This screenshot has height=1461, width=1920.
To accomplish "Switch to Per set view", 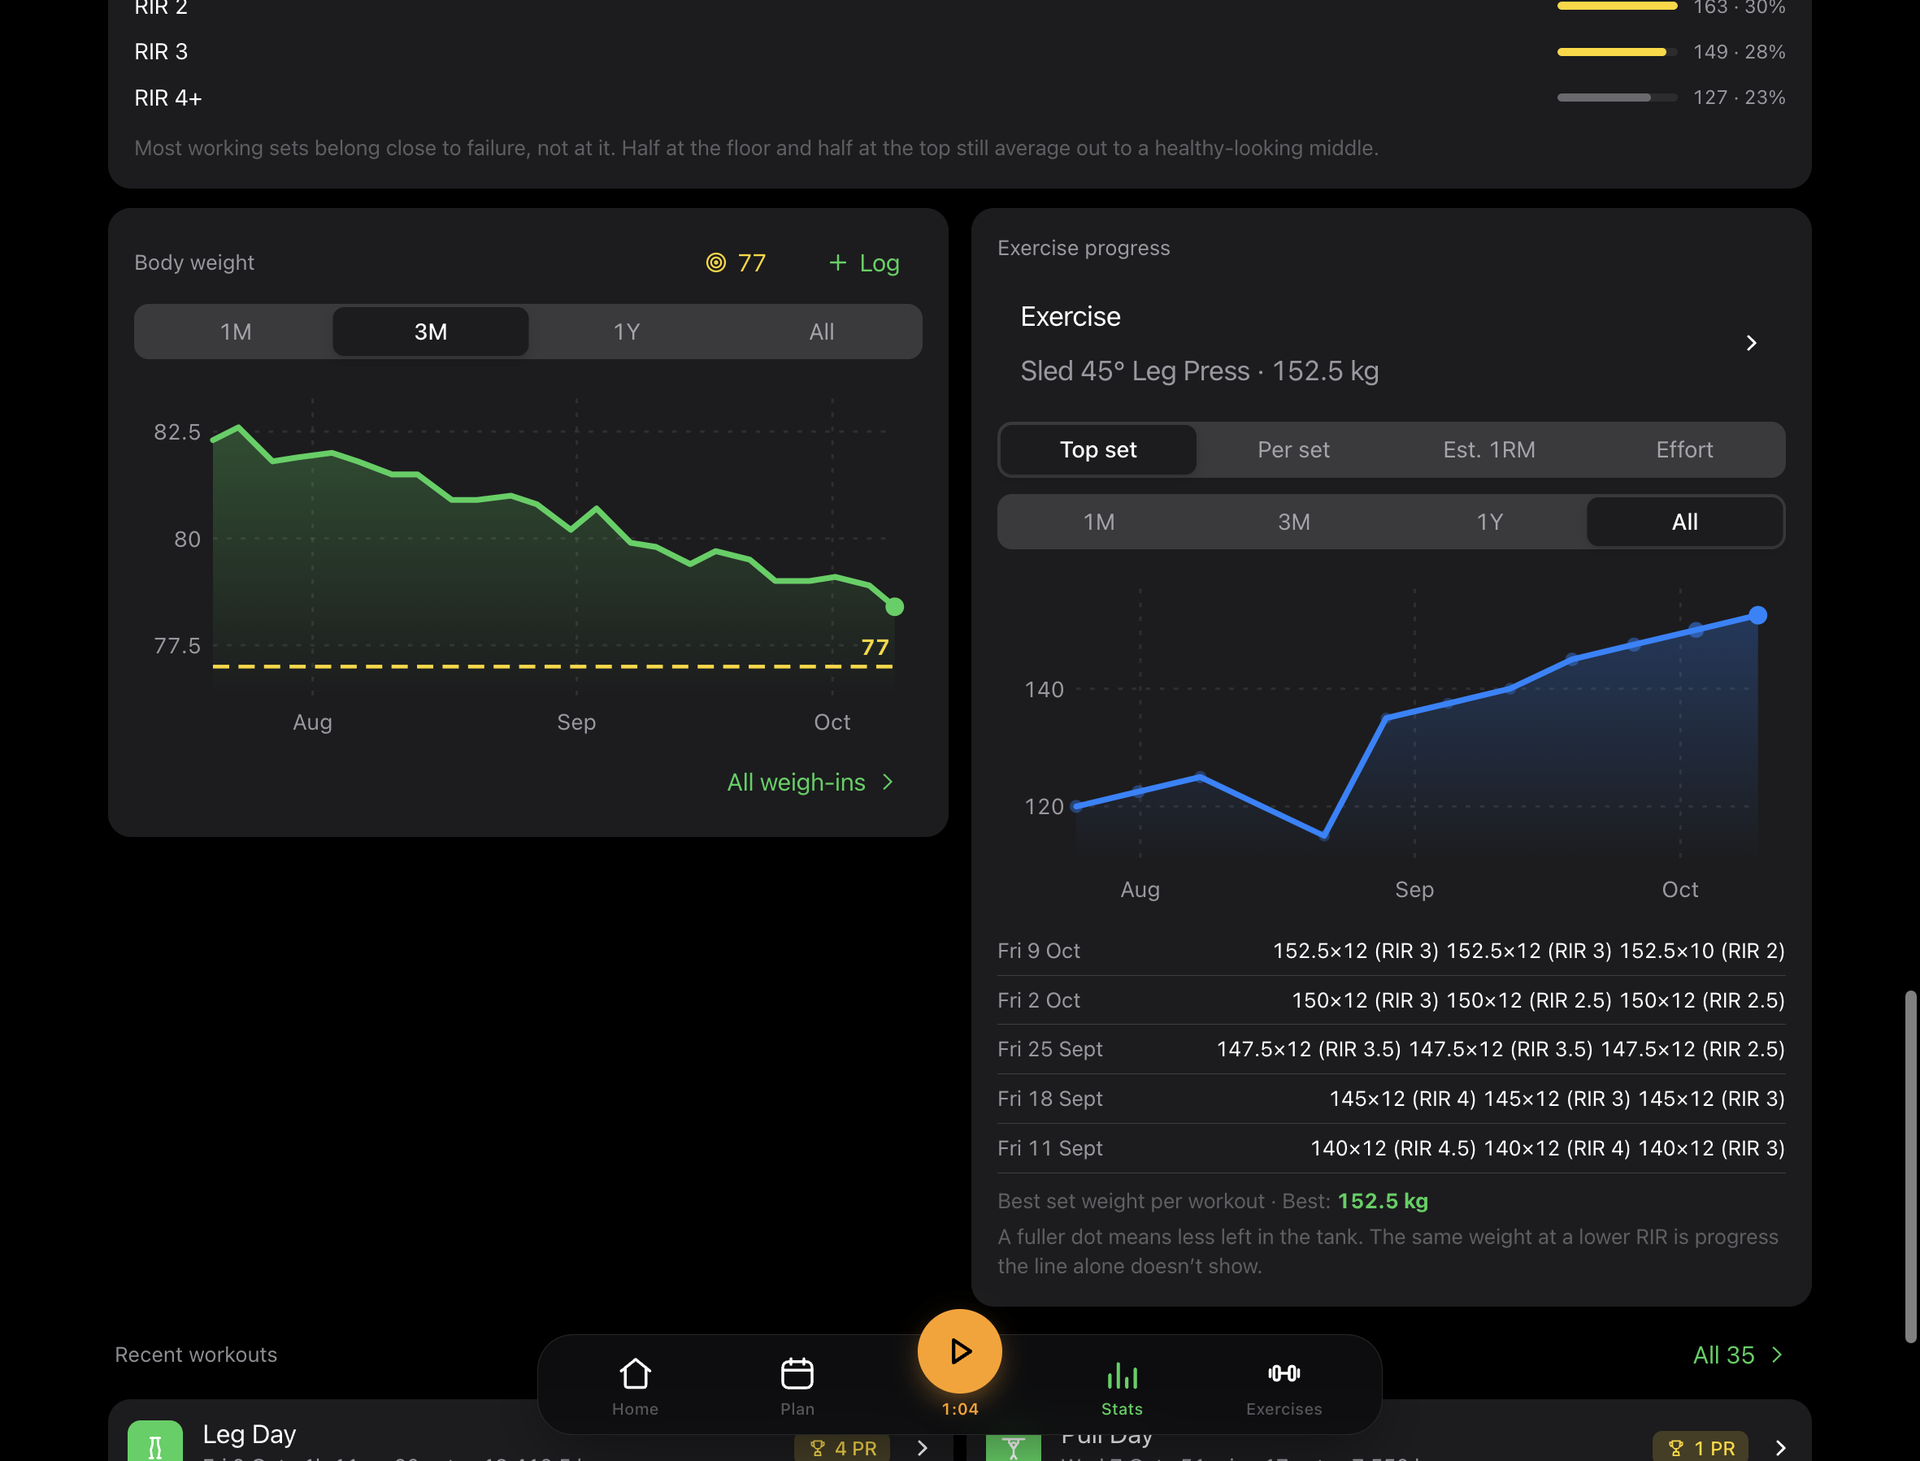I will tap(1293, 450).
